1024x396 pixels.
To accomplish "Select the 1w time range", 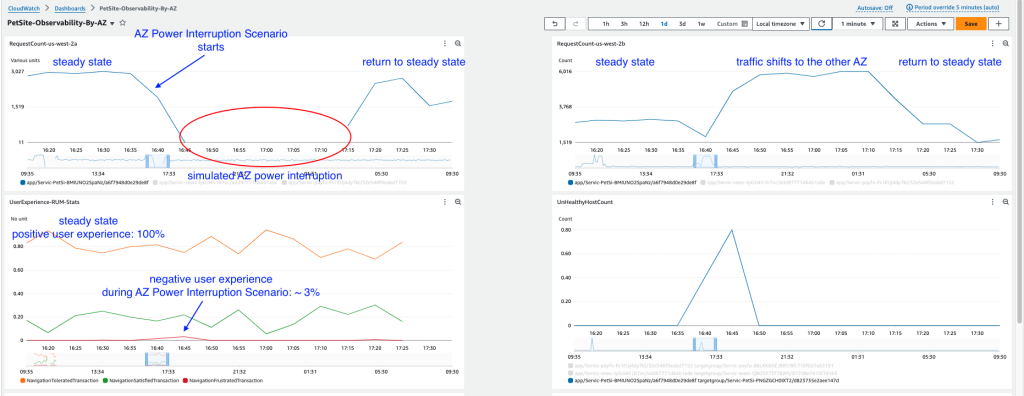I will (701, 24).
